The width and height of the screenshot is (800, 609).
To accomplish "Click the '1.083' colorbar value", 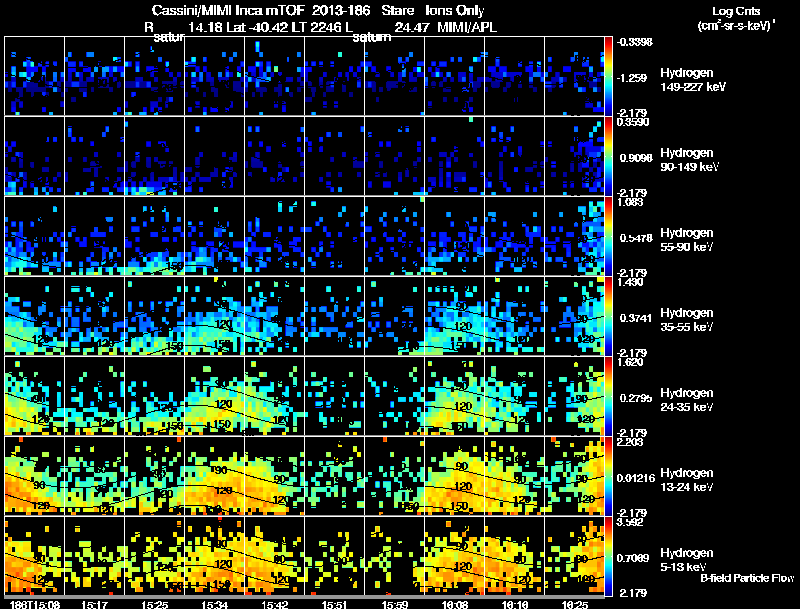I will [x=630, y=202].
